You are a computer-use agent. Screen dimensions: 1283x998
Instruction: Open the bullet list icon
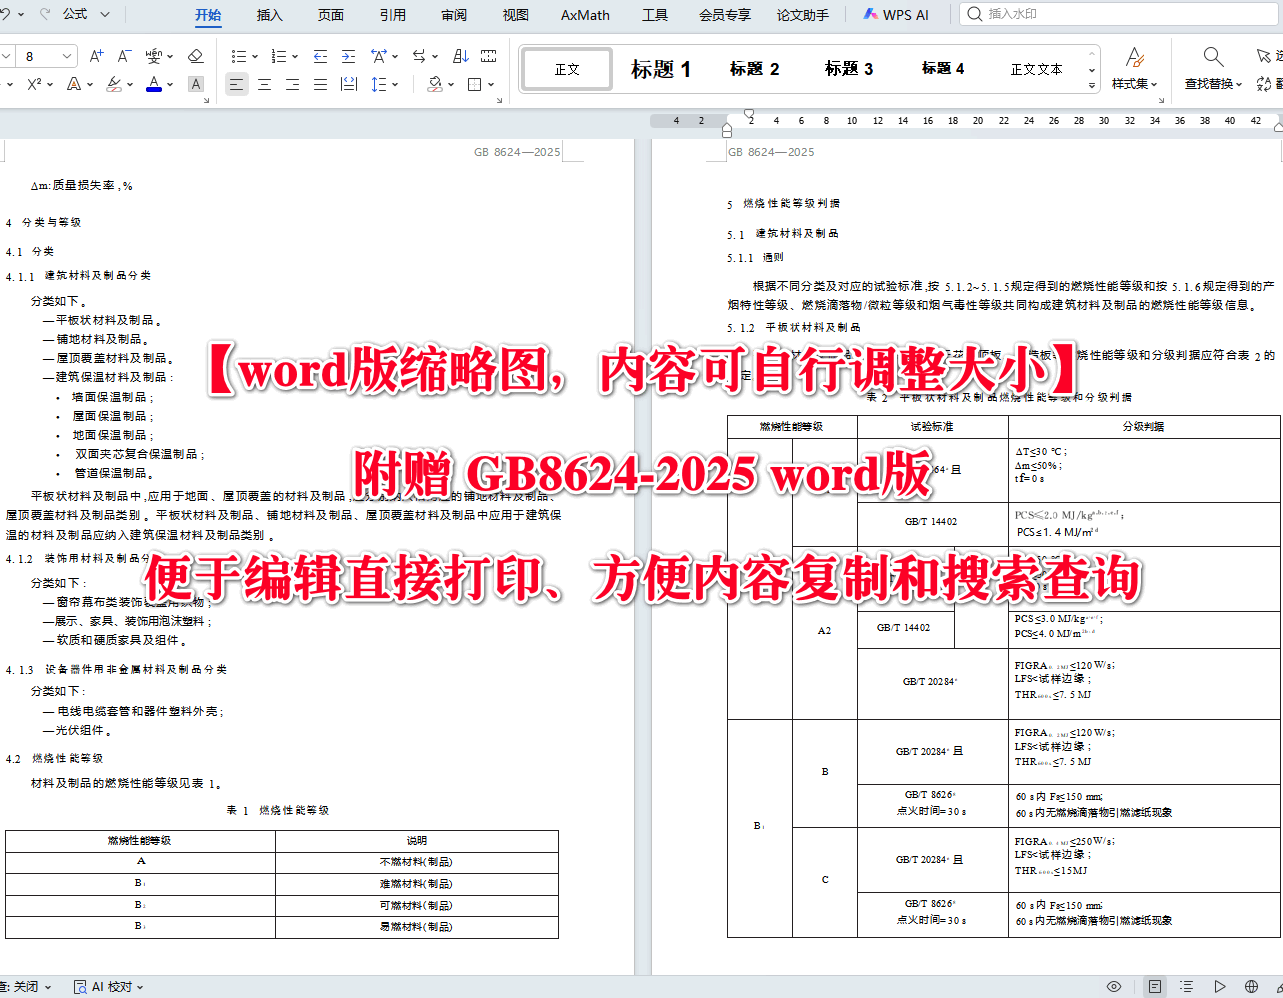tap(239, 56)
